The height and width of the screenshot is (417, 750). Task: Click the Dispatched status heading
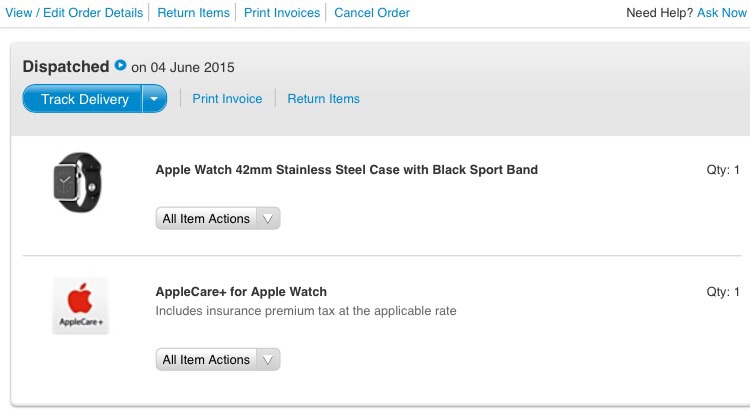click(66, 66)
